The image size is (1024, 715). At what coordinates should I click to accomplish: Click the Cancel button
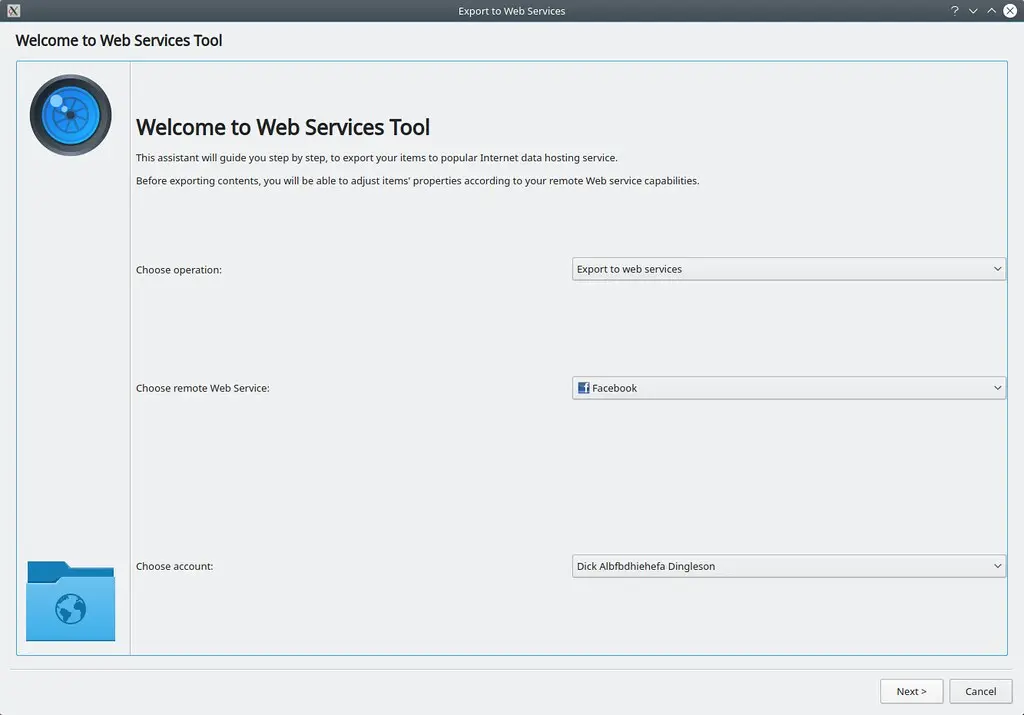pos(979,691)
